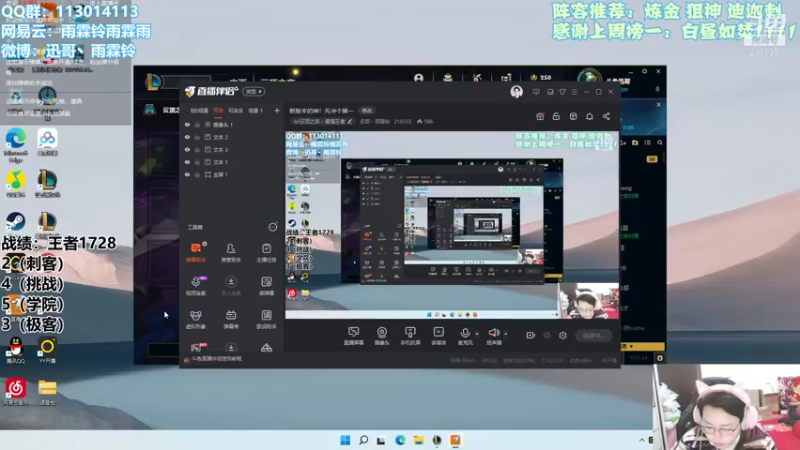
Task: Open the 弹幕秀 tool icon
Action: pyautogui.click(x=231, y=319)
